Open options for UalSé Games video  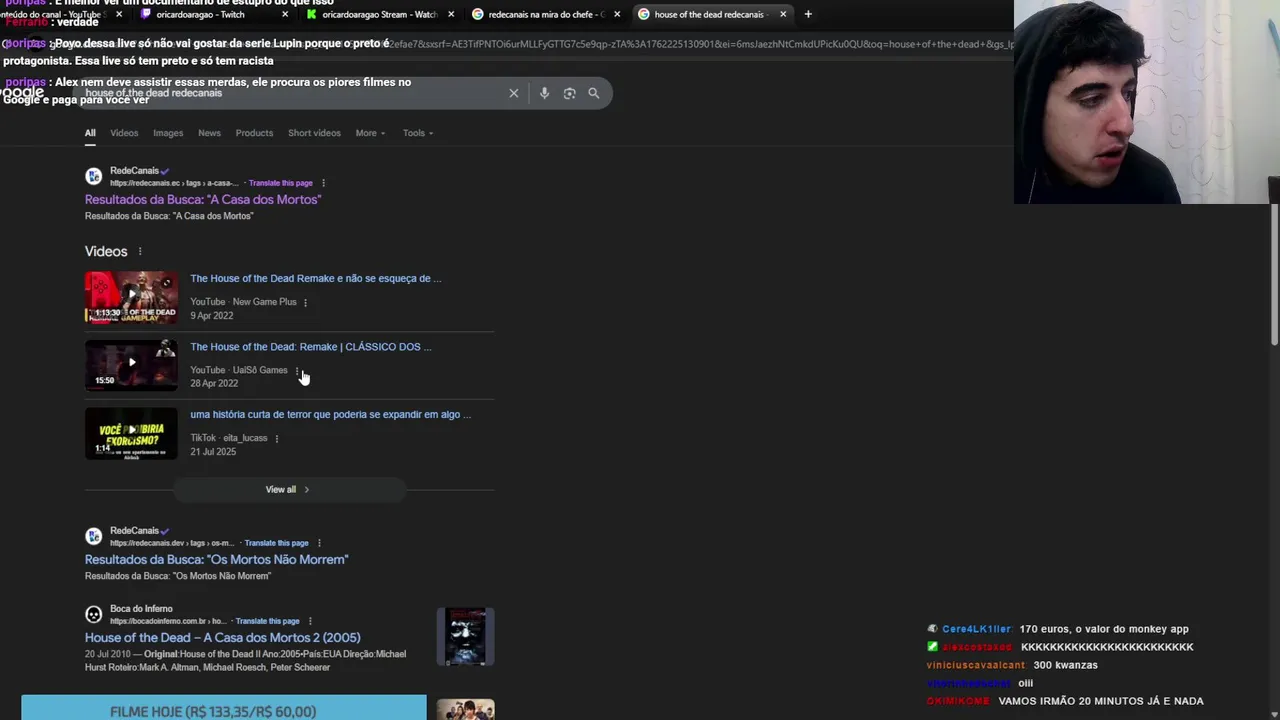tap(296, 370)
